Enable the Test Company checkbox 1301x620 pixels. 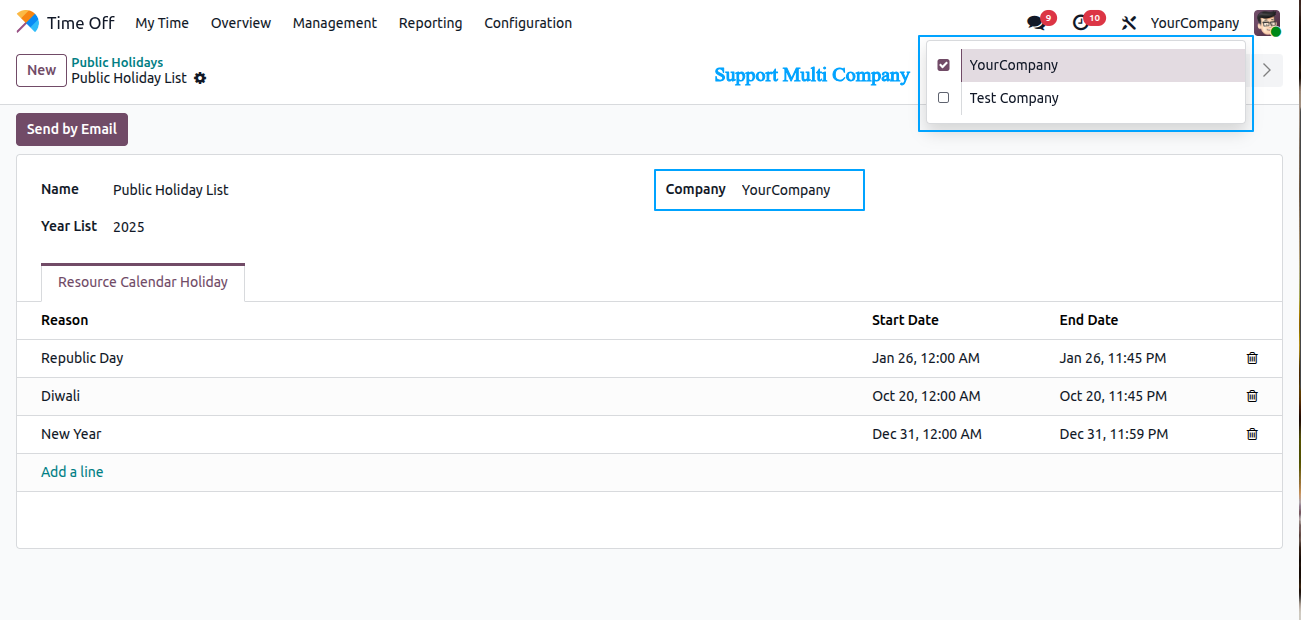[x=943, y=98]
